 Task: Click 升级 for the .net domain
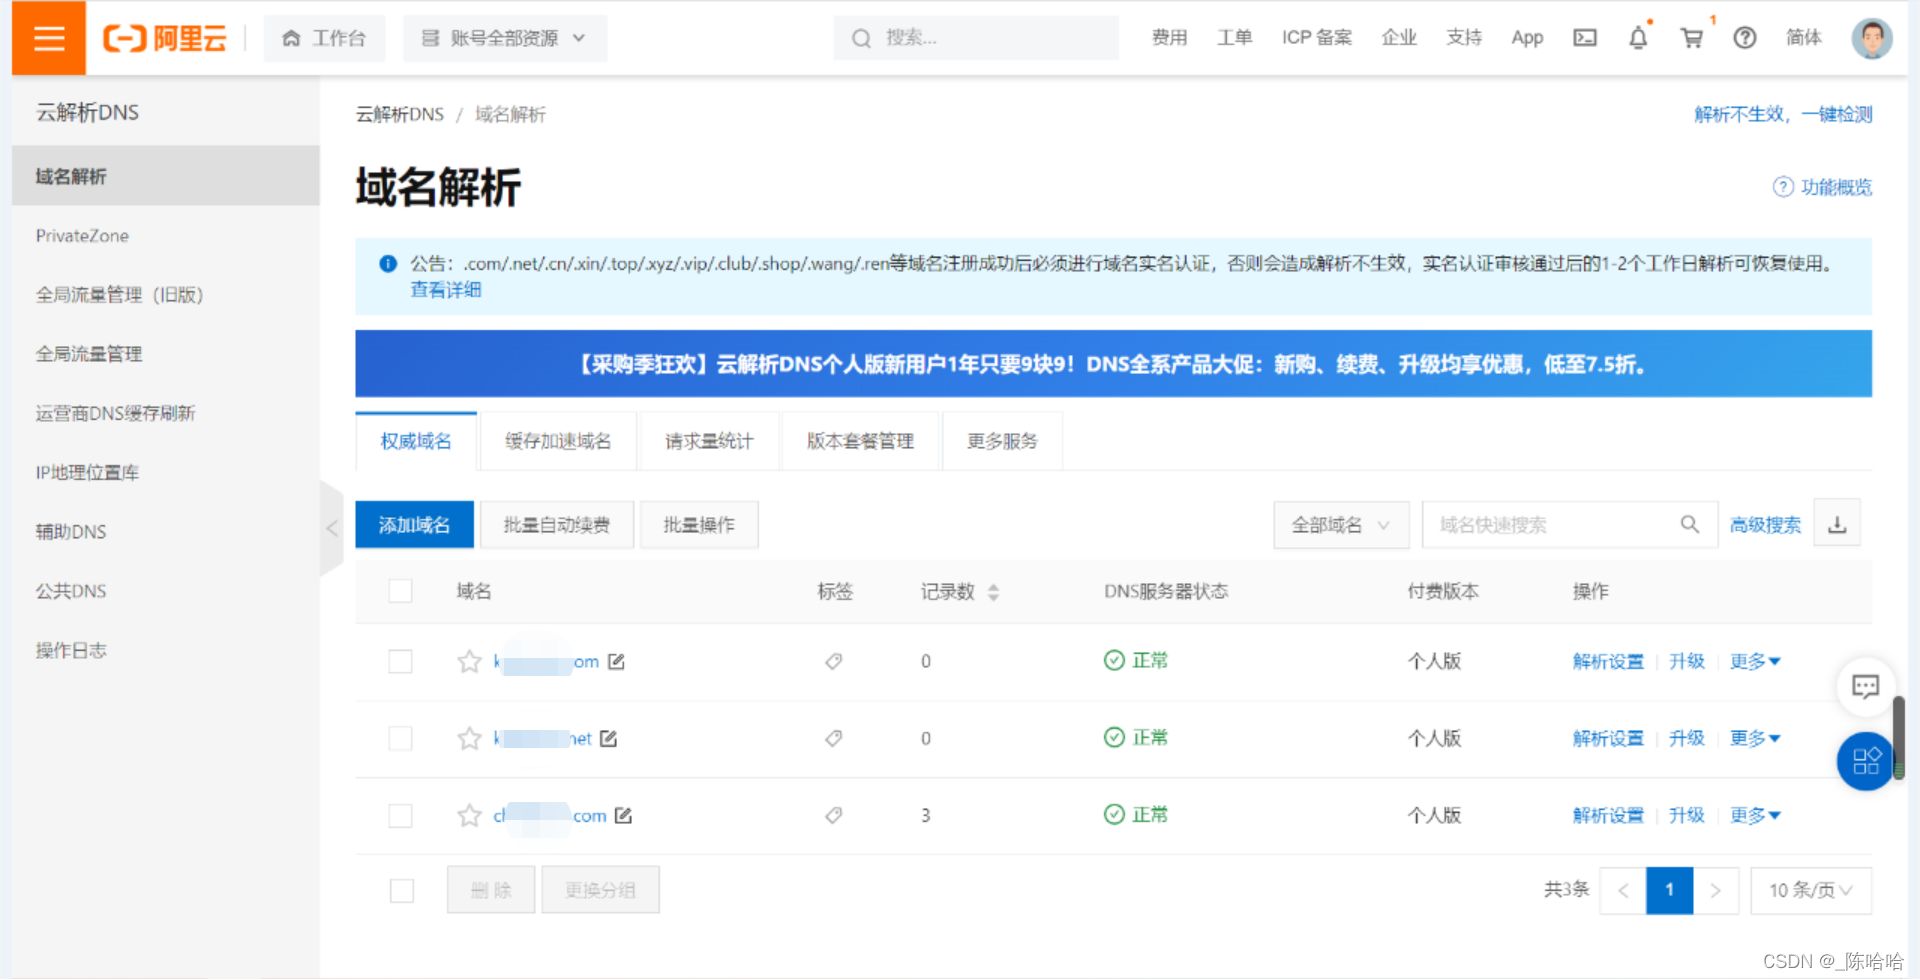(1687, 738)
